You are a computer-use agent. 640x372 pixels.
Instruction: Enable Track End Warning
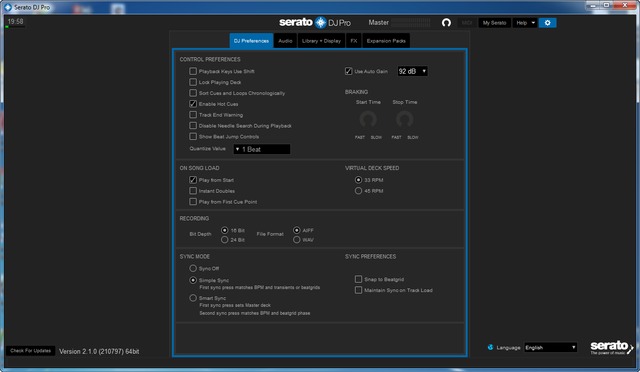point(193,115)
